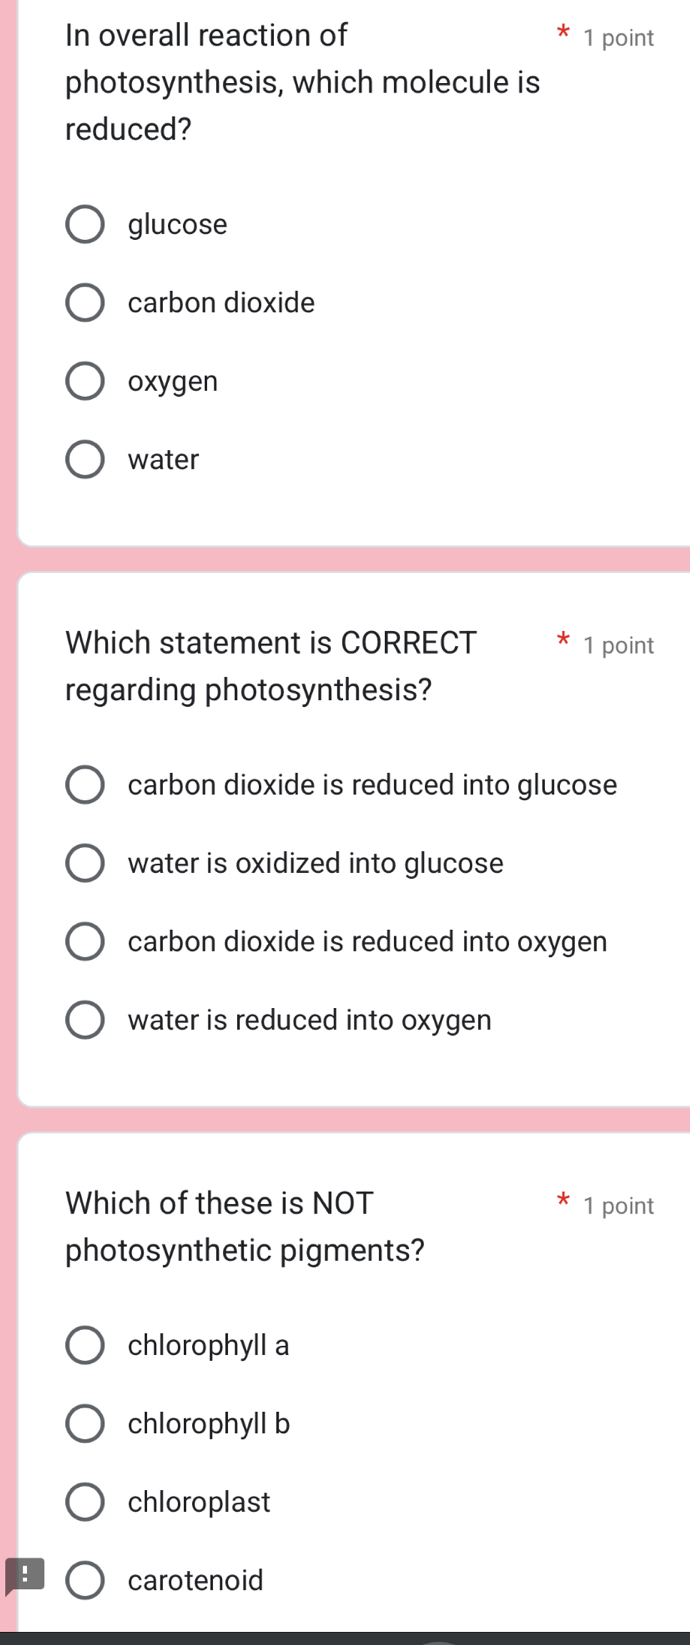This screenshot has width=690, height=1645.
Task: Select the carbon dioxide answer option
Action: click(x=85, y=302)
